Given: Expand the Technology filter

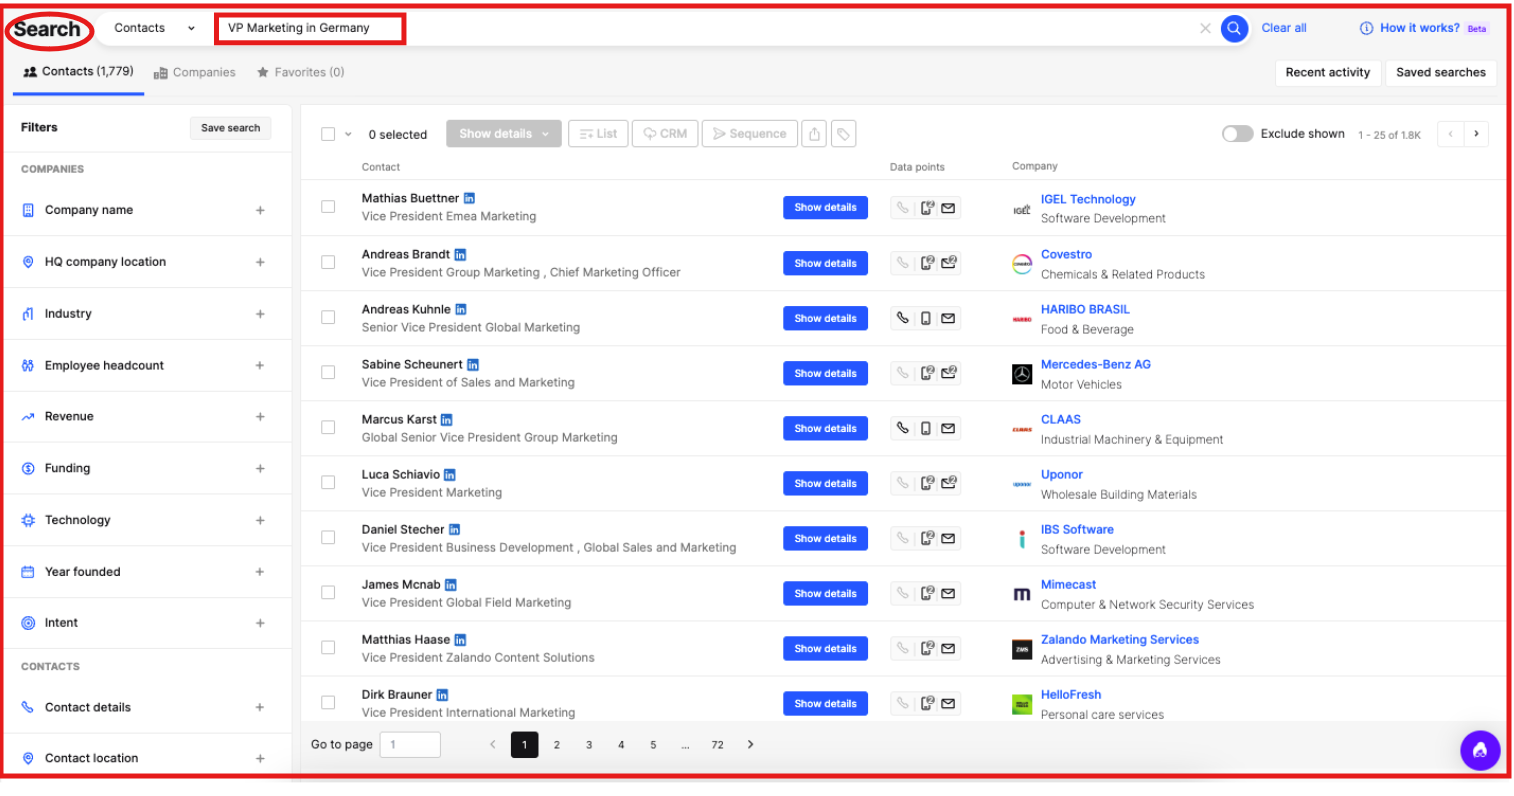Looking at the screenshot, I should (x=260, y=520).
